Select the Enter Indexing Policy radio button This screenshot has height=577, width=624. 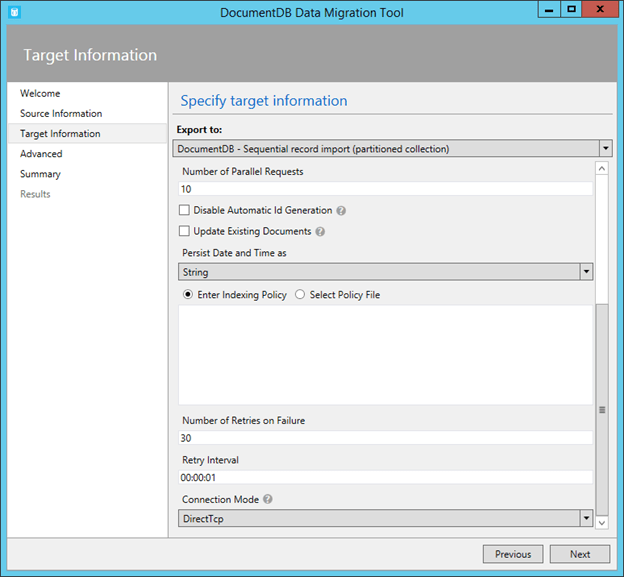click(x=187, y=295)
